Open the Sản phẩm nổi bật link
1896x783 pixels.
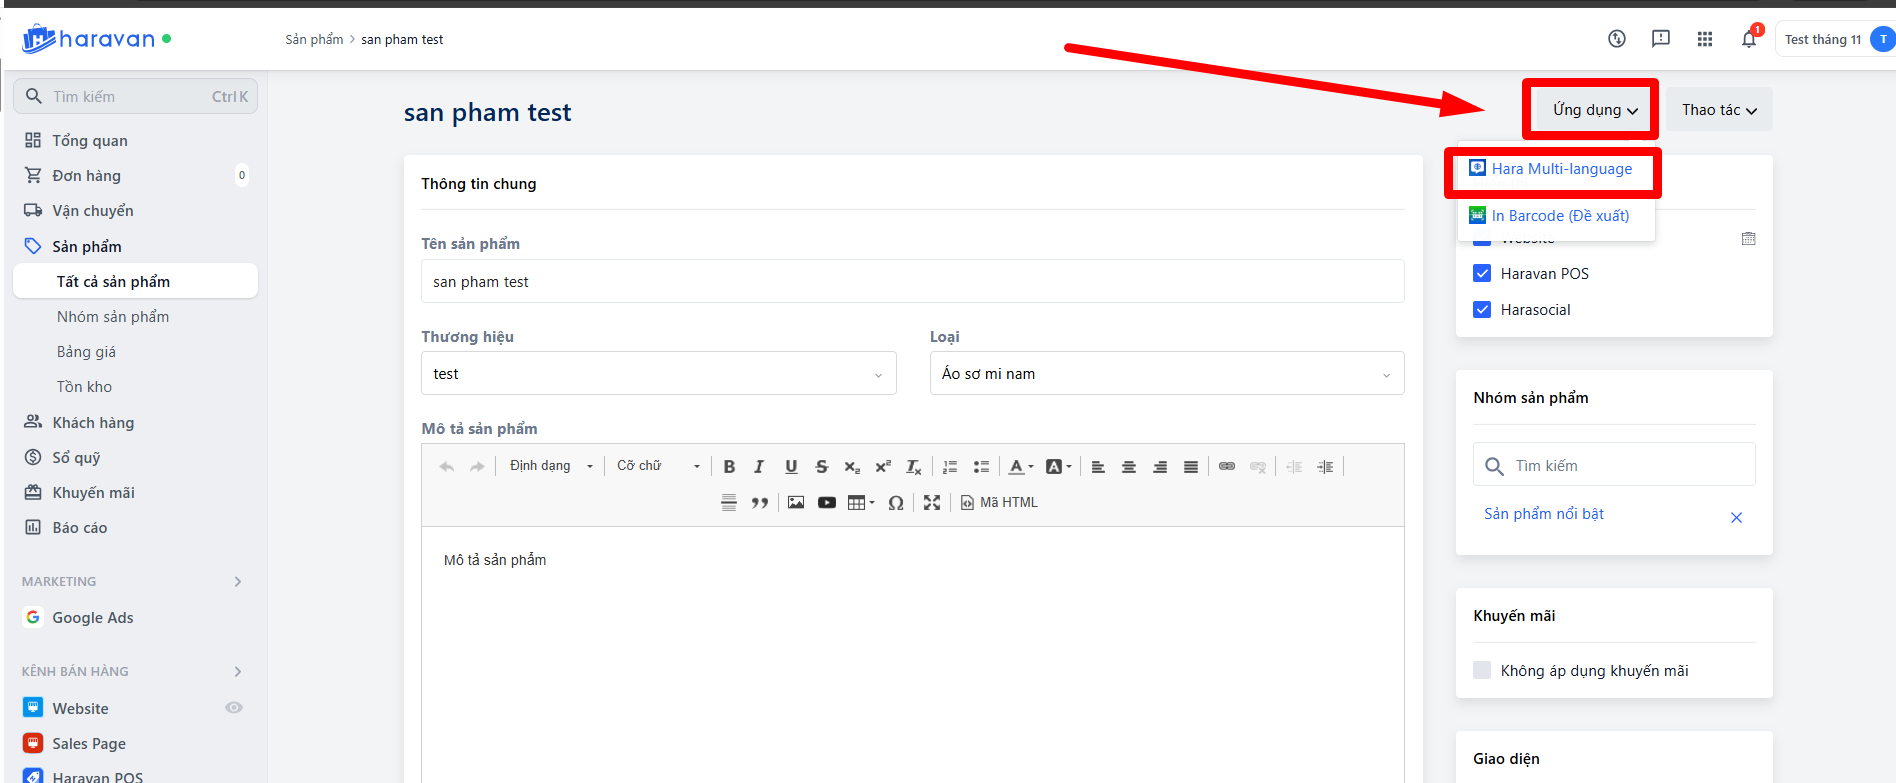pos(1544,514)
